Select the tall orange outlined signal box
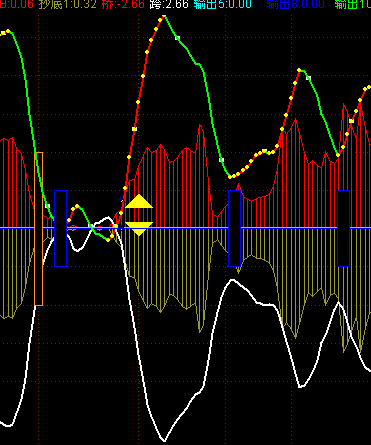 [x=39, y=229]
